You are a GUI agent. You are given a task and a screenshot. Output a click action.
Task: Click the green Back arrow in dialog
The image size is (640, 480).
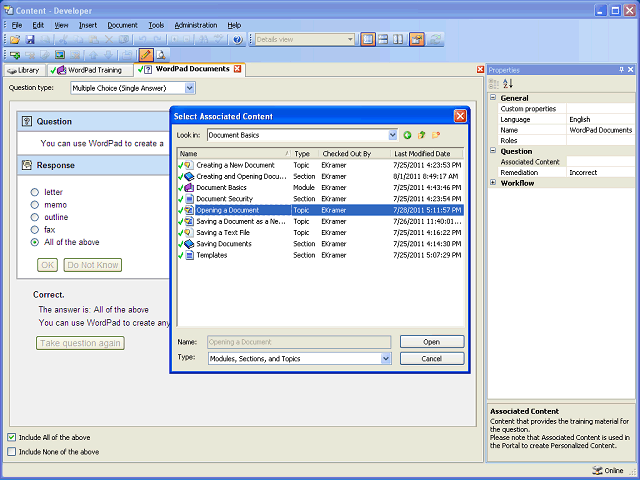(407, 135)
